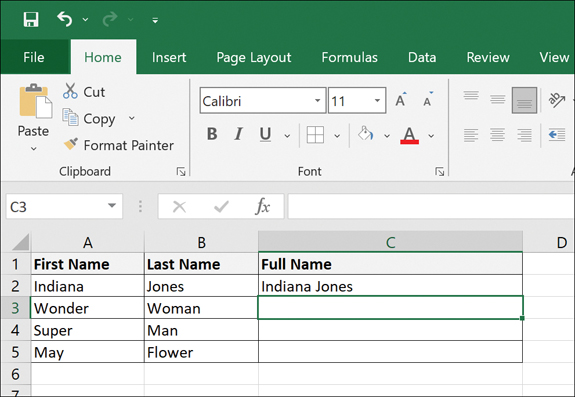This screenshot has width=575, height=397.
Task: Confirm entry with checkmark icon
Action: [221, 207]
